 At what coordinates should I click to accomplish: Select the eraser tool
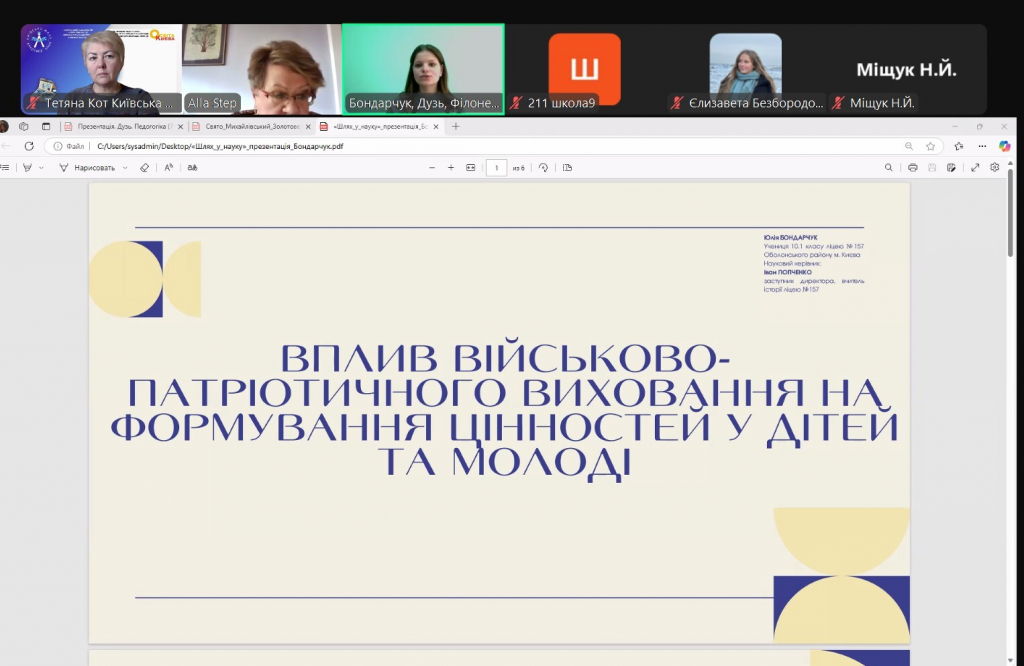[144, 168]
